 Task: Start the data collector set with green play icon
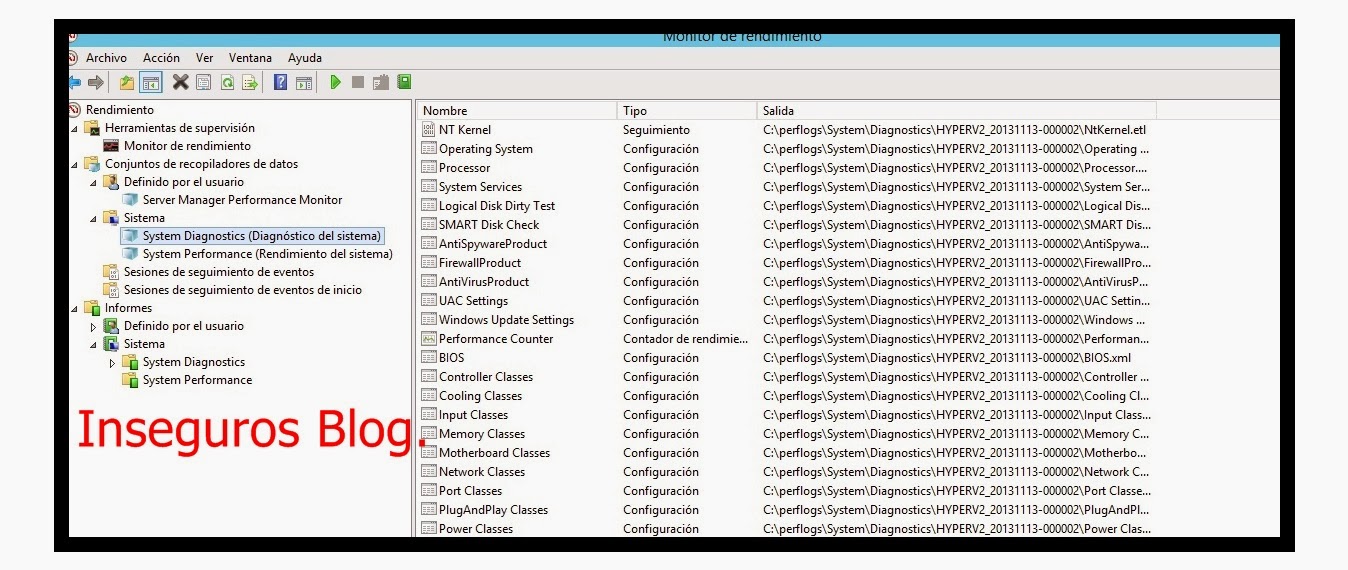(336, 83)
